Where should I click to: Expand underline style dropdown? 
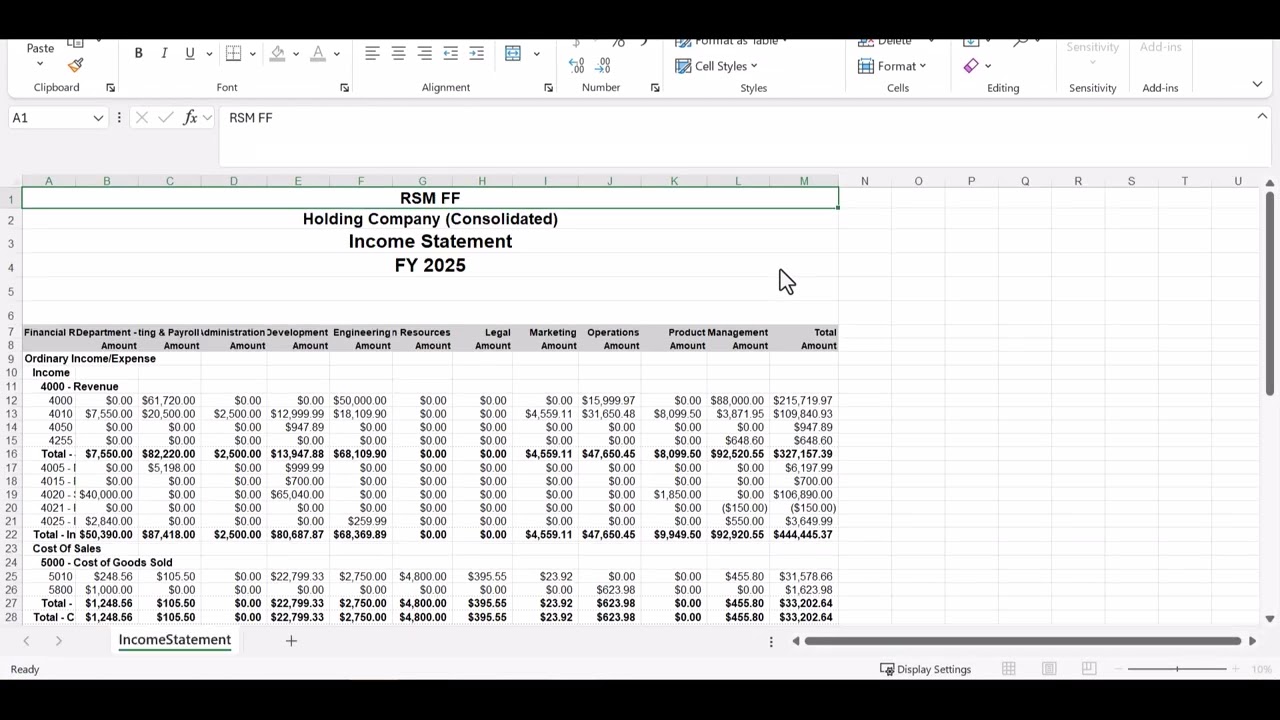click(209, 54)
